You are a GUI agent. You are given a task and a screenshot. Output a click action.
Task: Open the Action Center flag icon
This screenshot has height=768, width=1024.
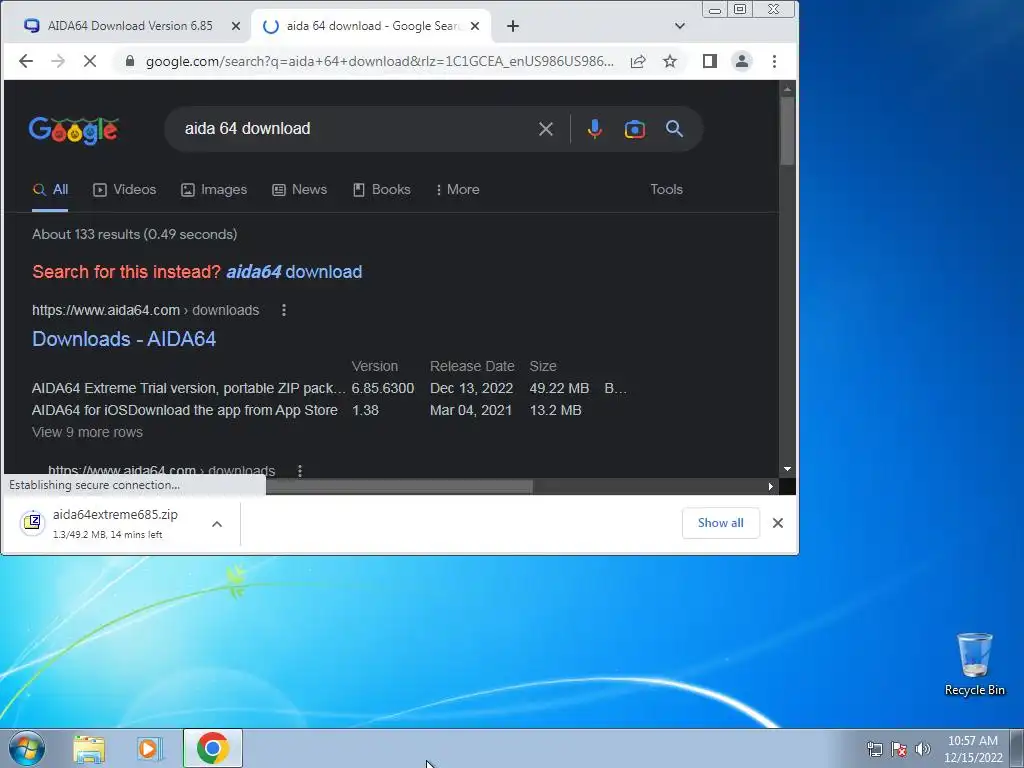pyautogui.click(x=899, y=749)
